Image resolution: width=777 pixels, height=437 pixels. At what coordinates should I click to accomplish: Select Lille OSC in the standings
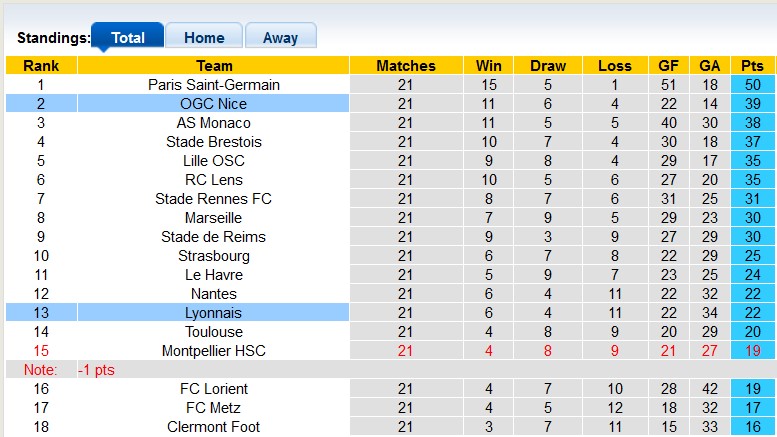pos(214,161)
